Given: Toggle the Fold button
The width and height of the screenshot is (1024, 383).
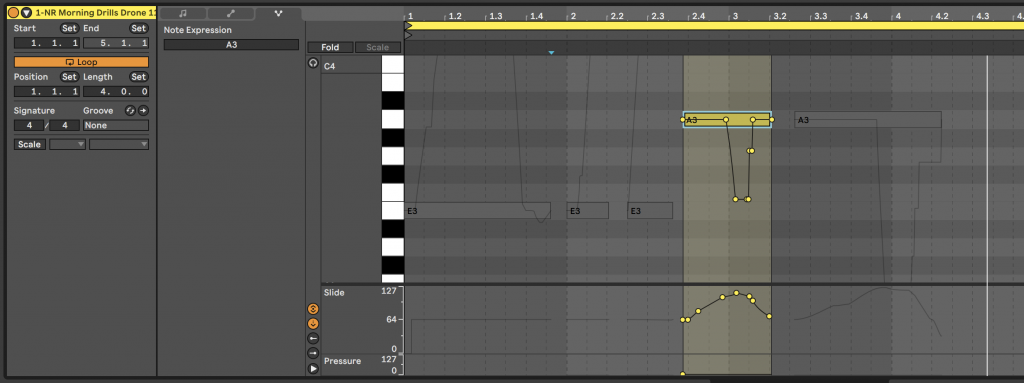Looking at the screenshot, I should pyautogui.click(x=330, y=47).
